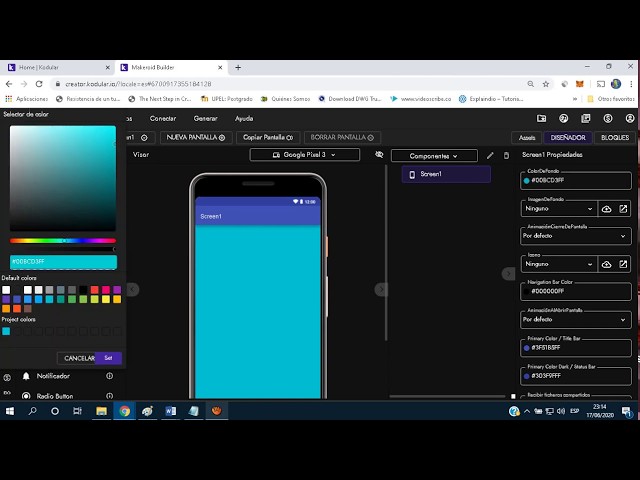Select the black default color swatch
Image resolution: width=640 pixels, height=480 pixels.
83,290
